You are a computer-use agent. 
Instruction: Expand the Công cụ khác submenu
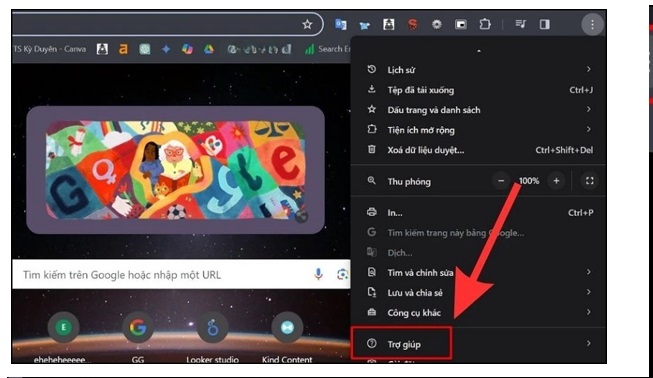coord(479,312)
